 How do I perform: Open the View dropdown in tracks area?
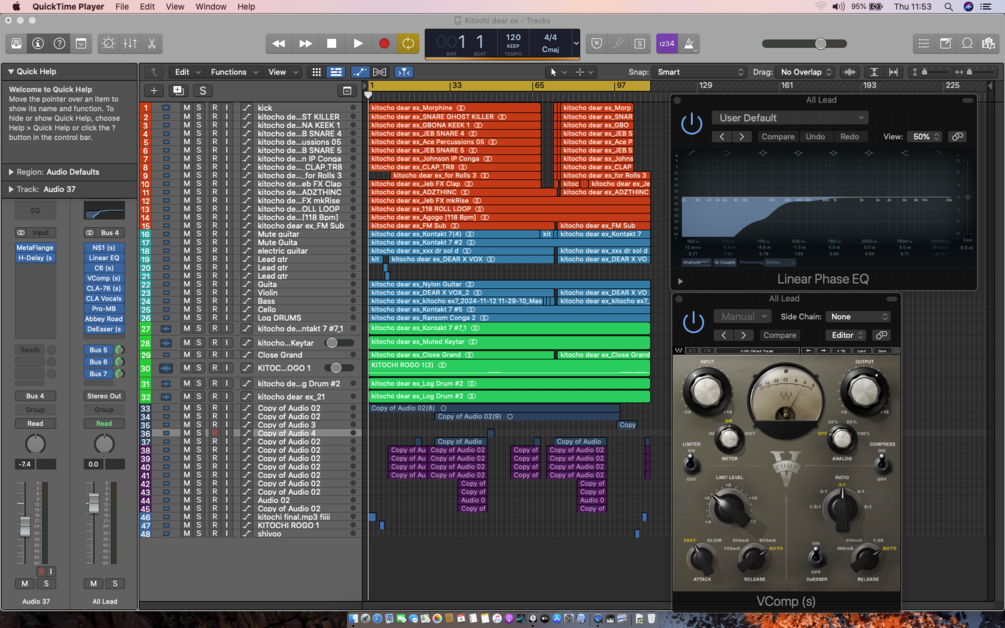coord(282,72)
